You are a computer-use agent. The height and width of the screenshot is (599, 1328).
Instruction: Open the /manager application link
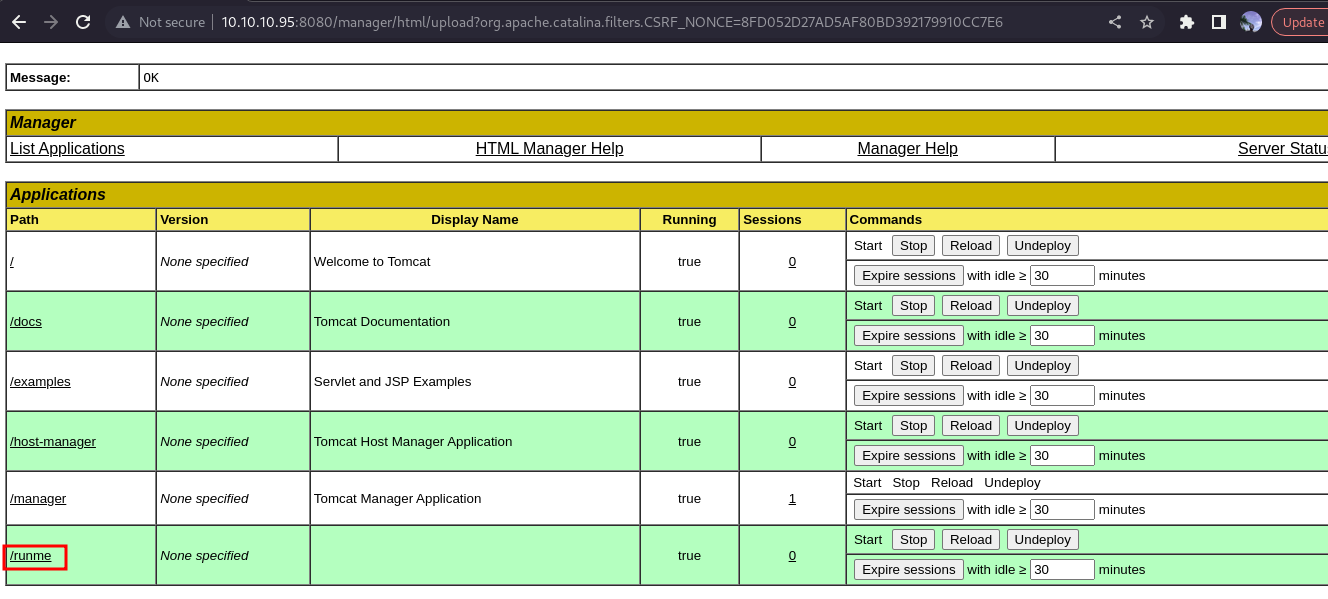click(x=38, y=499)
